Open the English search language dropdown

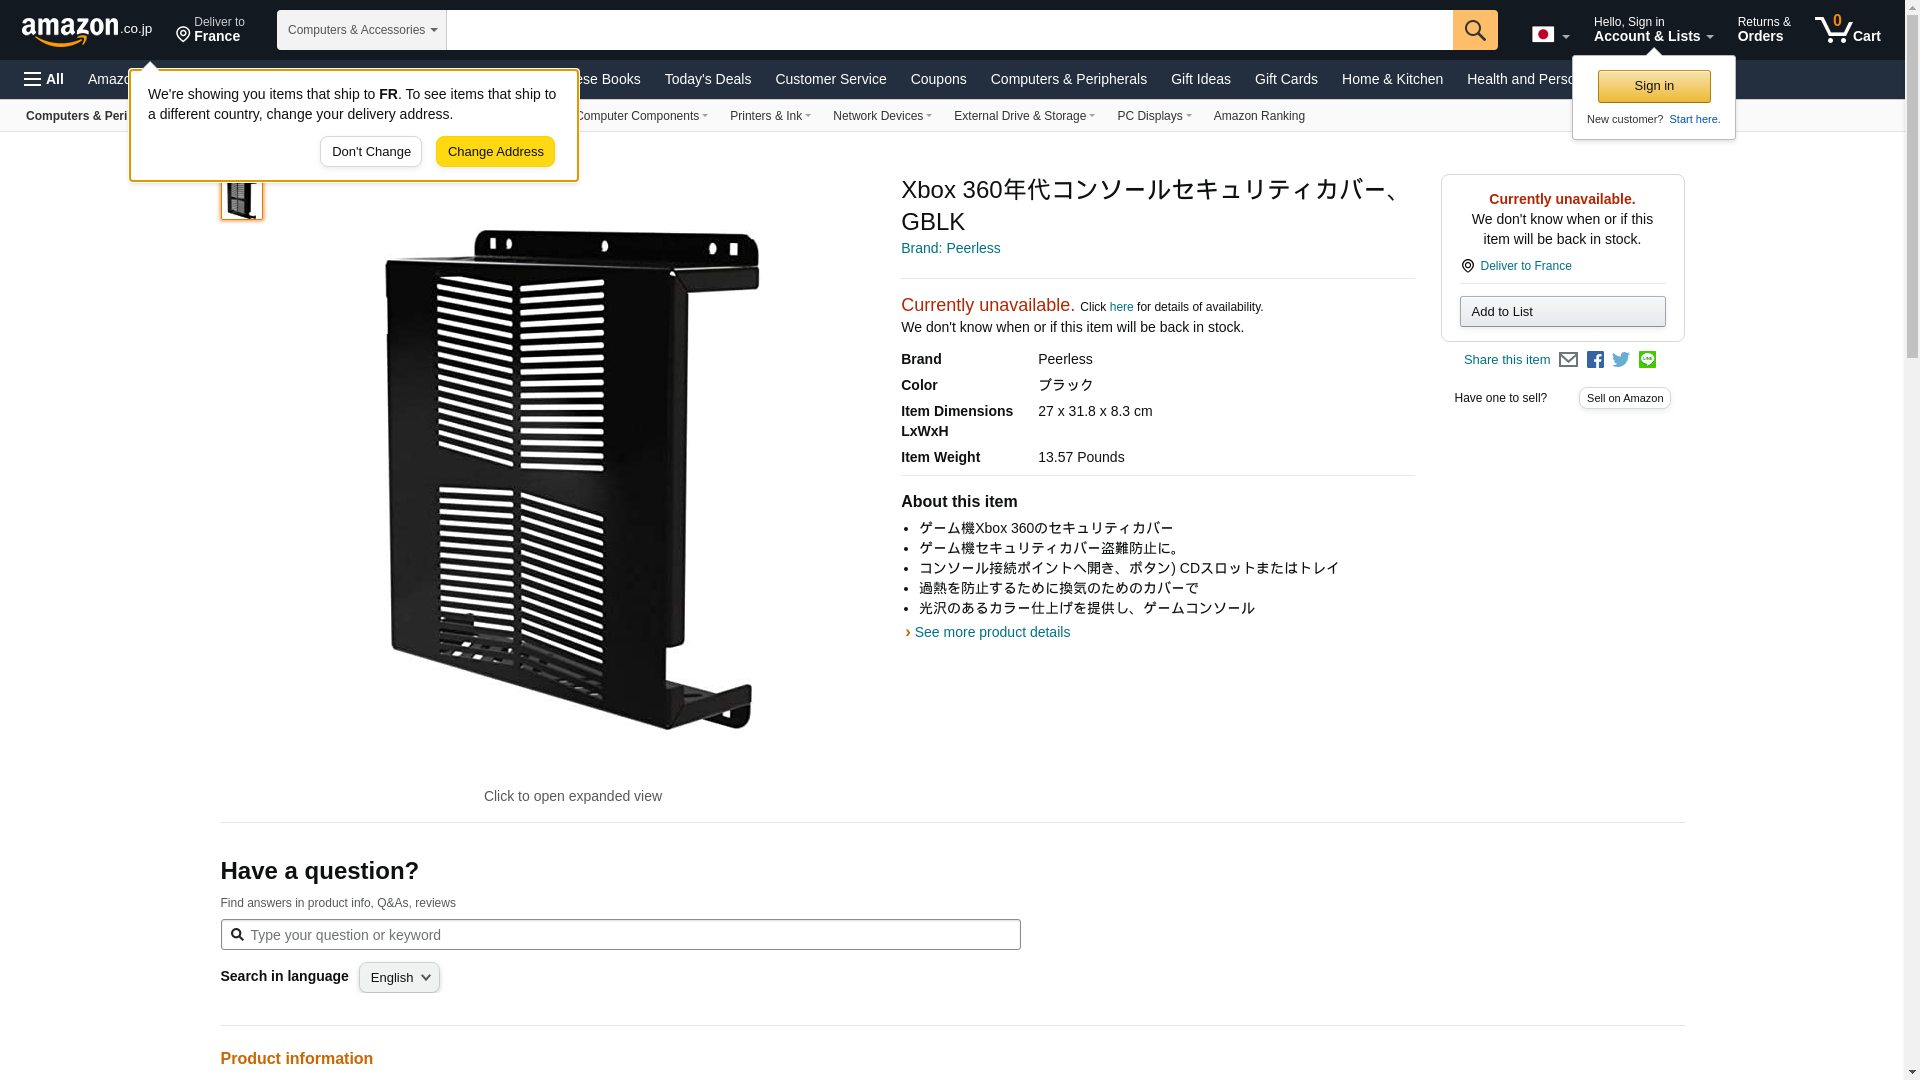(399, 978)
